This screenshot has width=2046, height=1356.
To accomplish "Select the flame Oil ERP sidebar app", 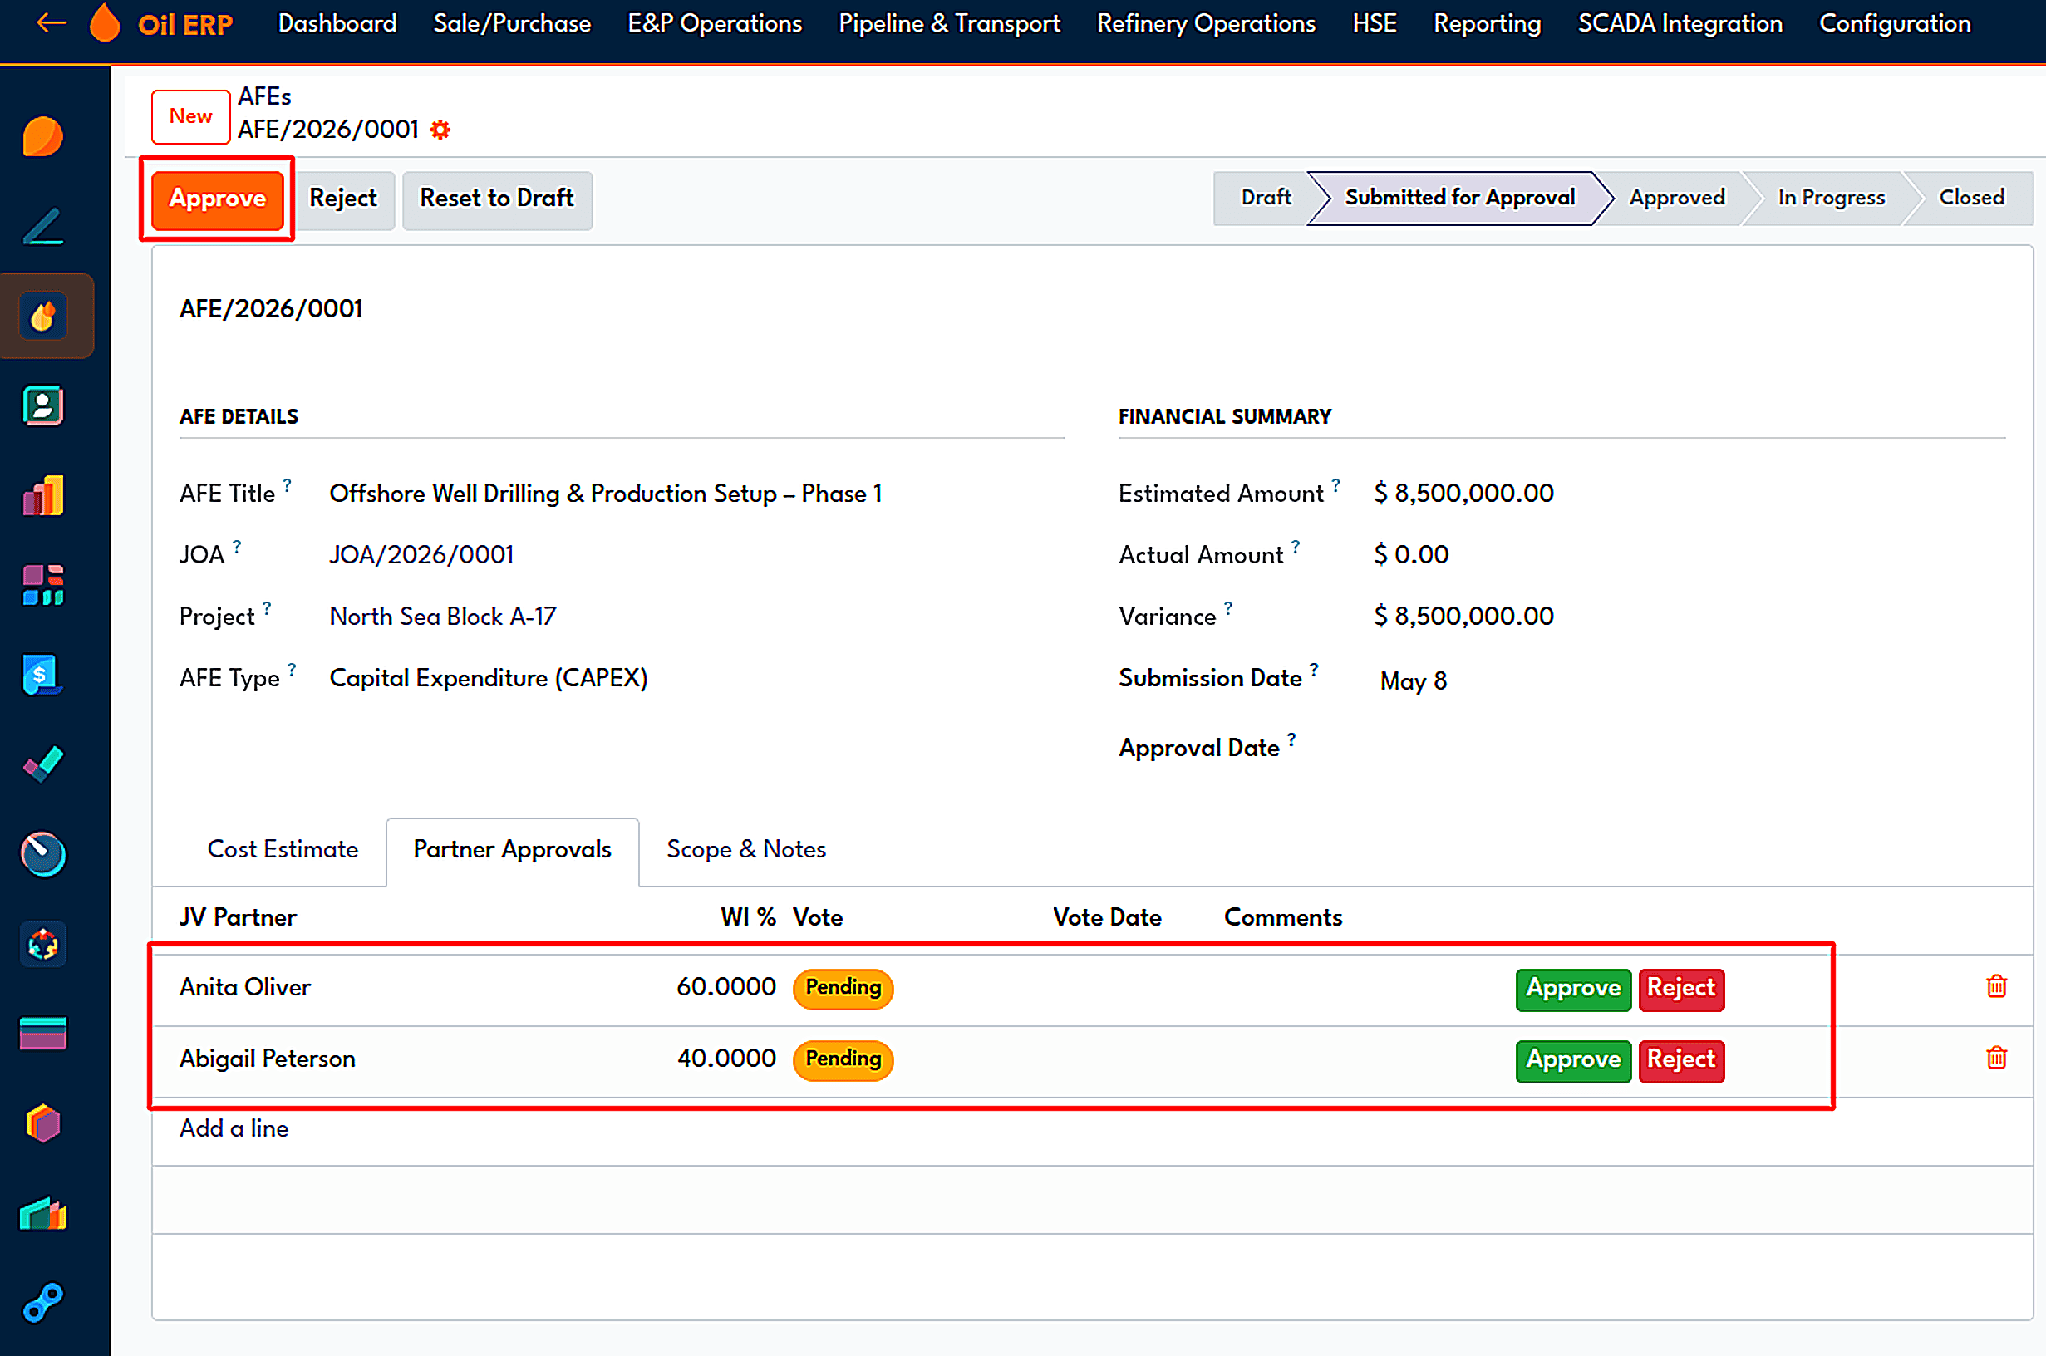I will point(43,317).
